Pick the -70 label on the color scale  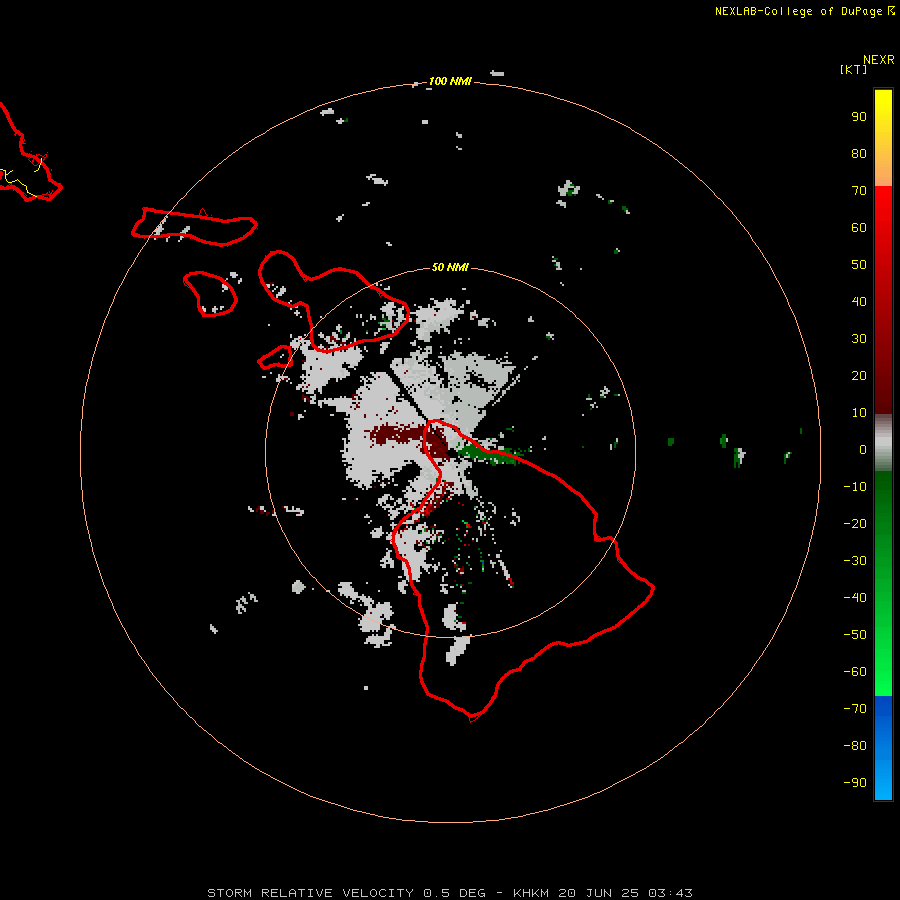click(x=855, y=709)
